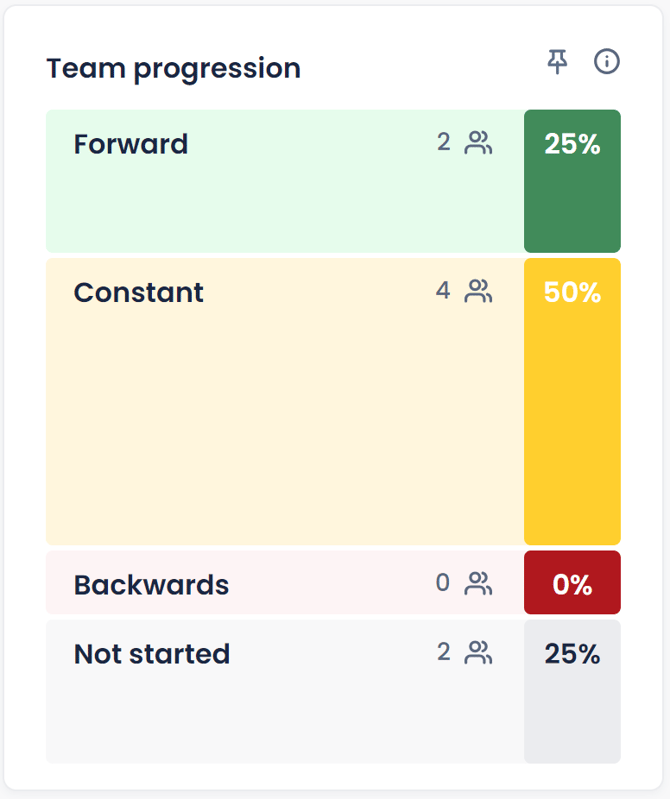Click the people icon in Backwards row
Screen dimensions: 670x799
click(478, 583)
